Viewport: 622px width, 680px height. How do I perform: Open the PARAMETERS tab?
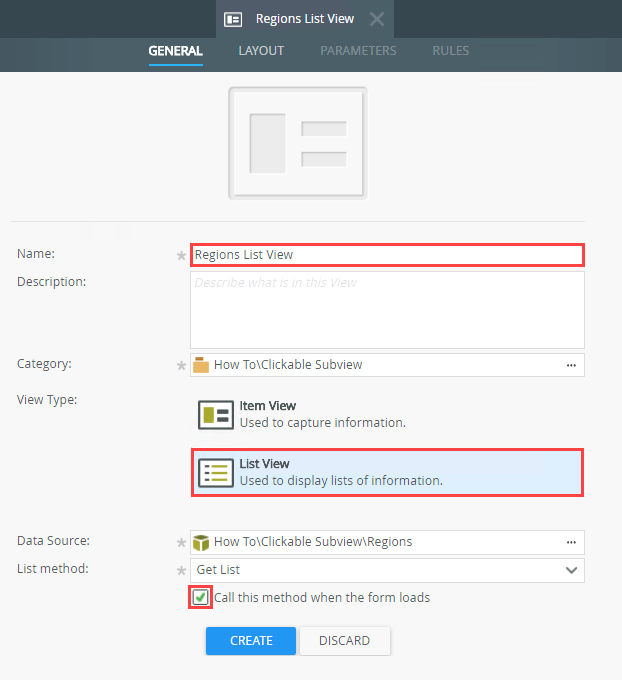coord(358,51)
